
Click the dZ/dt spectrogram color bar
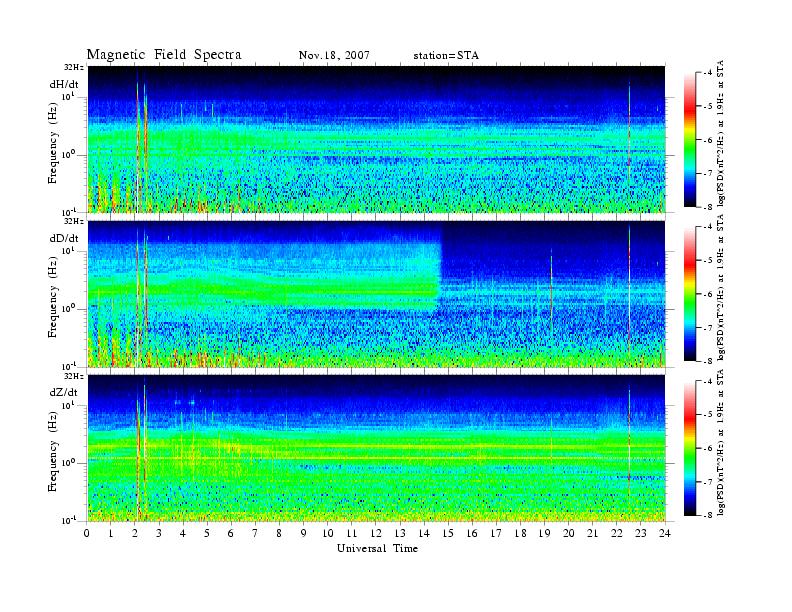(x=689, y=448)
